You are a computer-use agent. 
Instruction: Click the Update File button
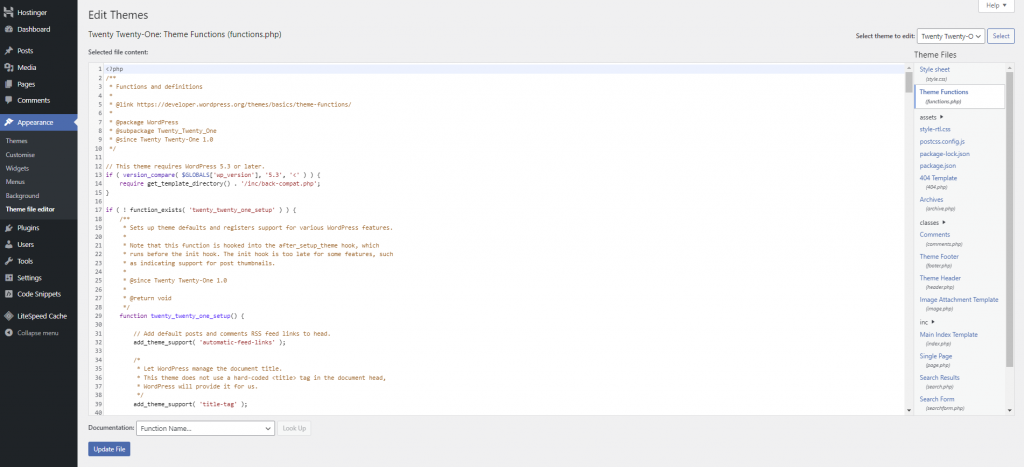pyautogui.click(x=109, y=449)
